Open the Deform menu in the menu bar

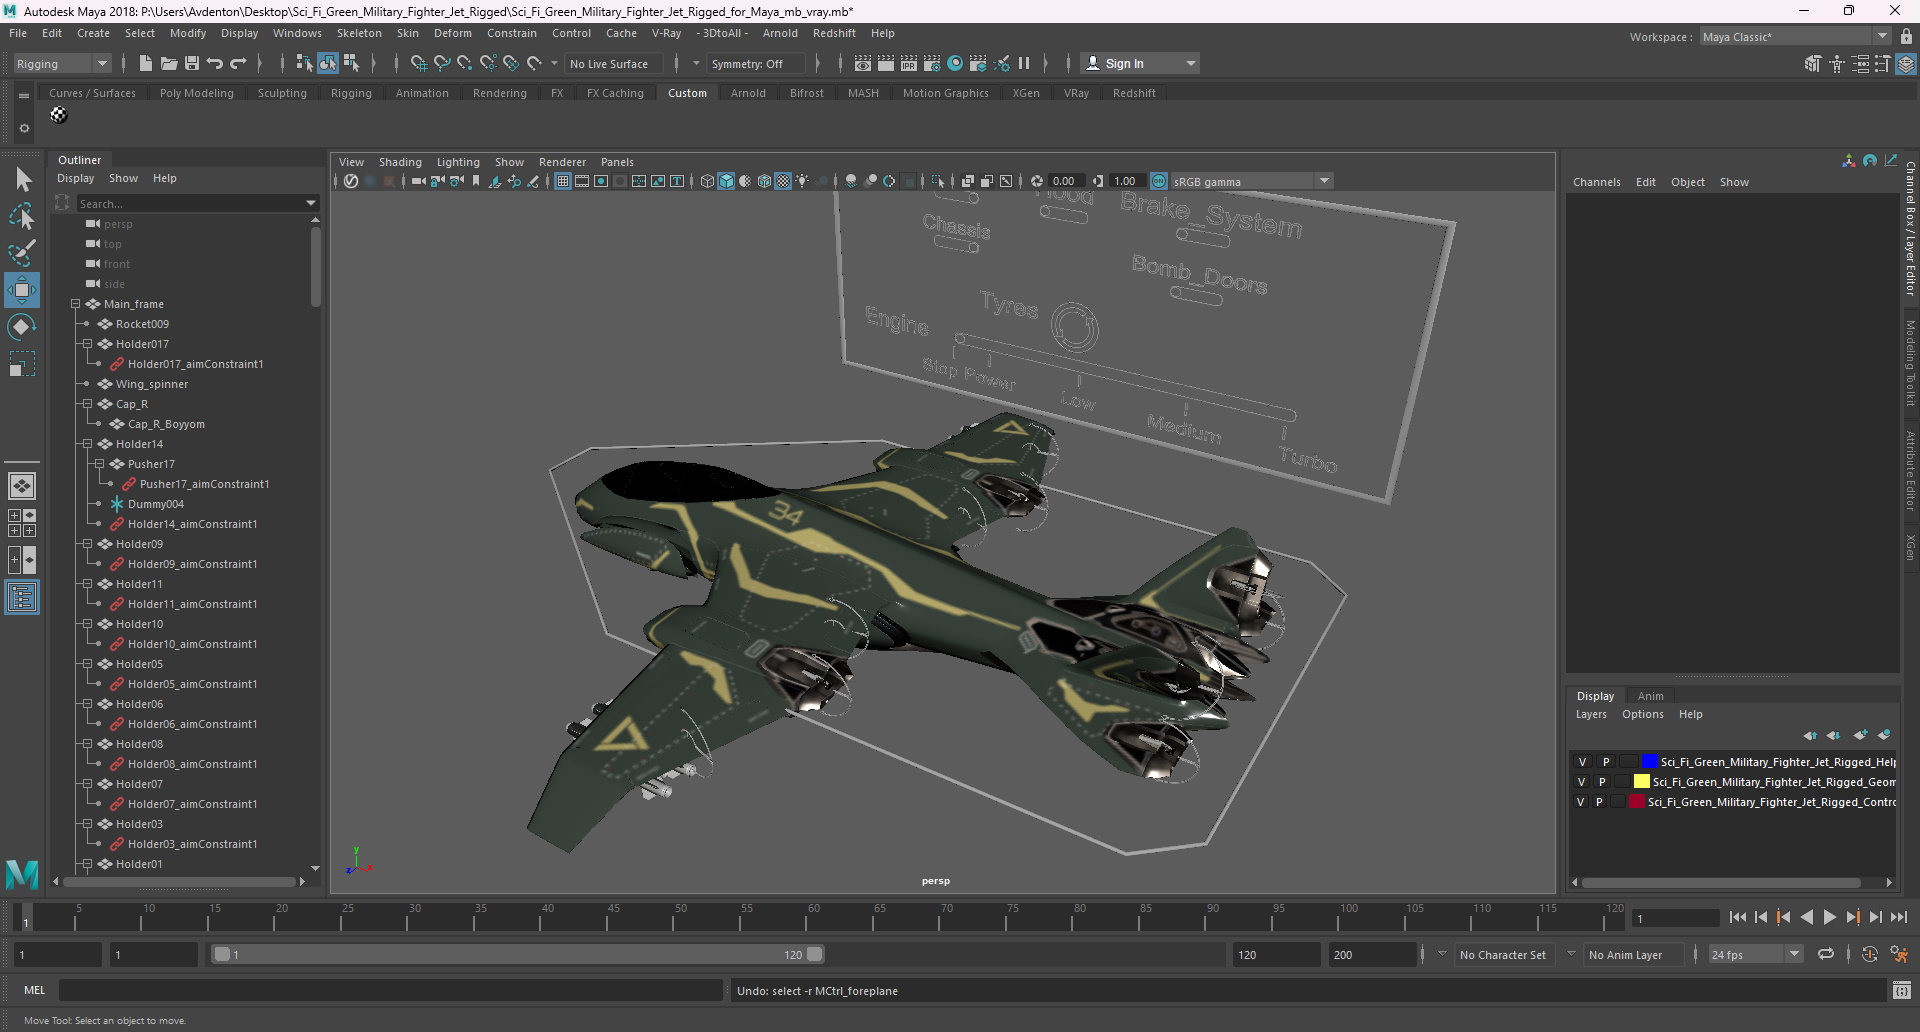click(452, 33)
